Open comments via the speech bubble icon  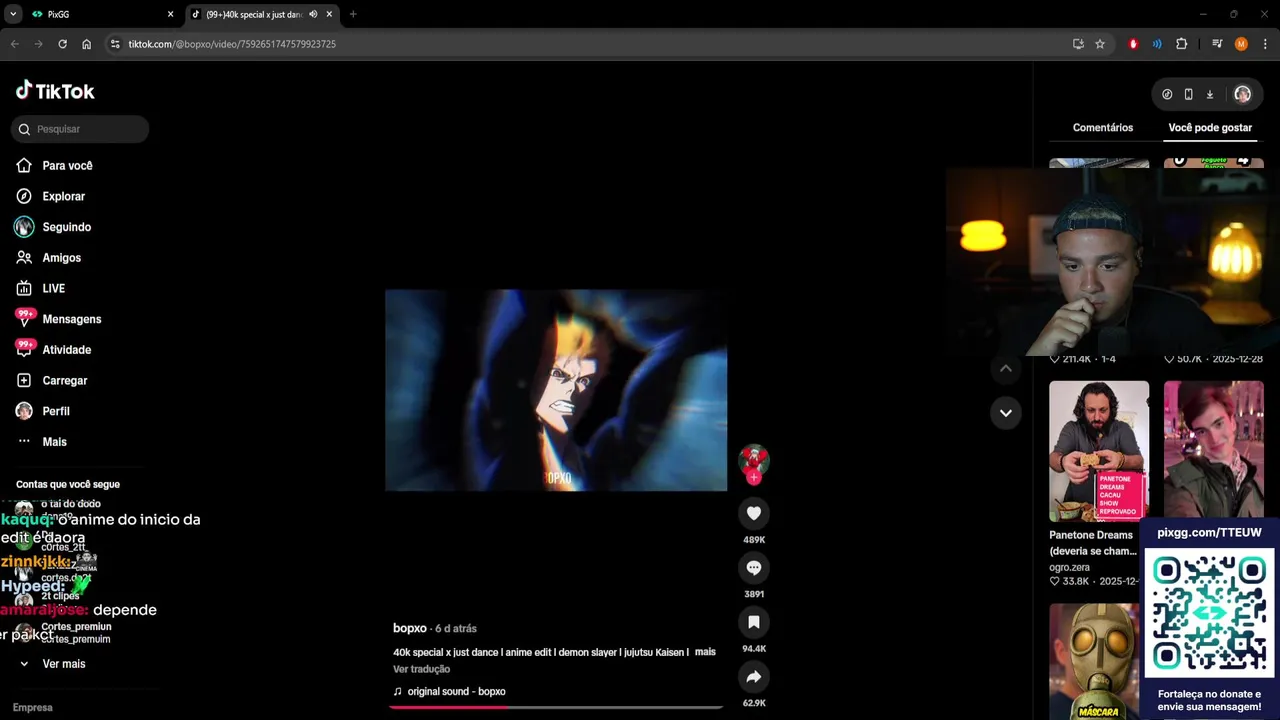754,568
